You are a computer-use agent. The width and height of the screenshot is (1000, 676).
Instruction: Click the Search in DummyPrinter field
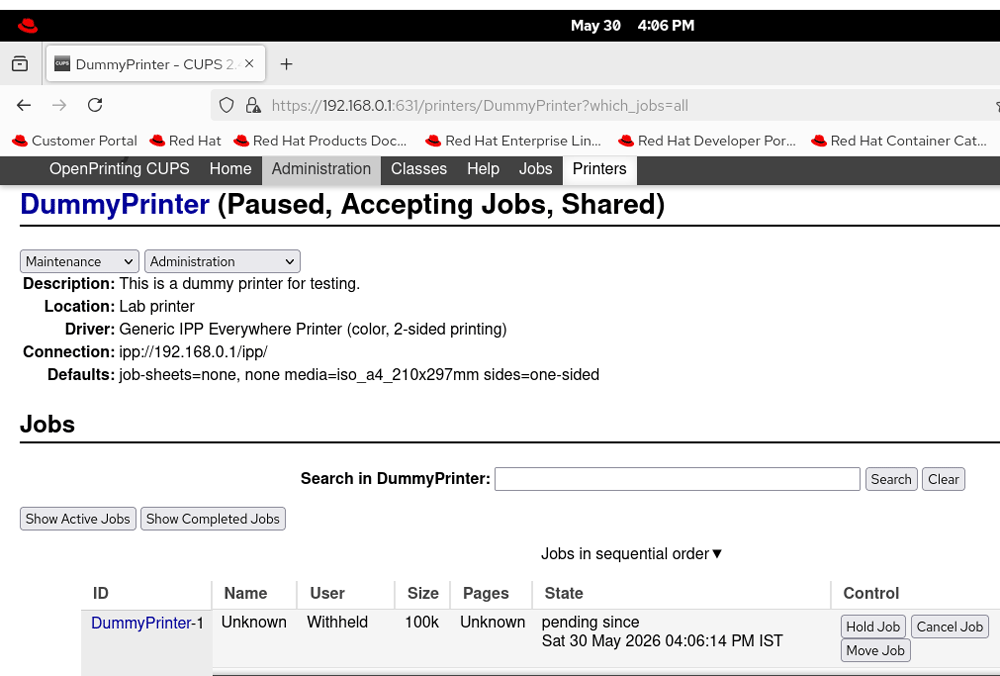click(x=677, y=479)
